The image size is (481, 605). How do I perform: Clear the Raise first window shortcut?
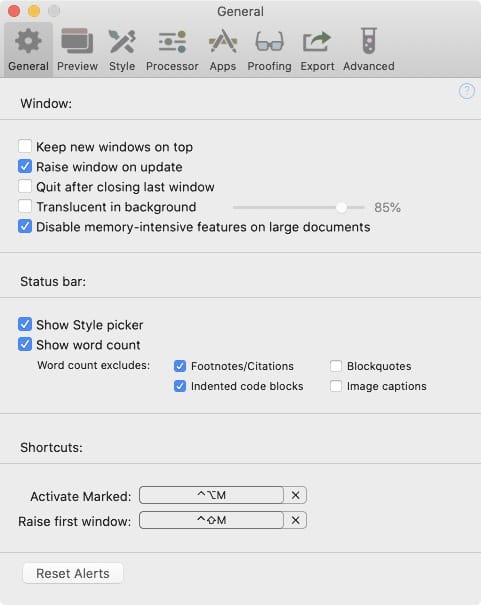tap(295, 520)
